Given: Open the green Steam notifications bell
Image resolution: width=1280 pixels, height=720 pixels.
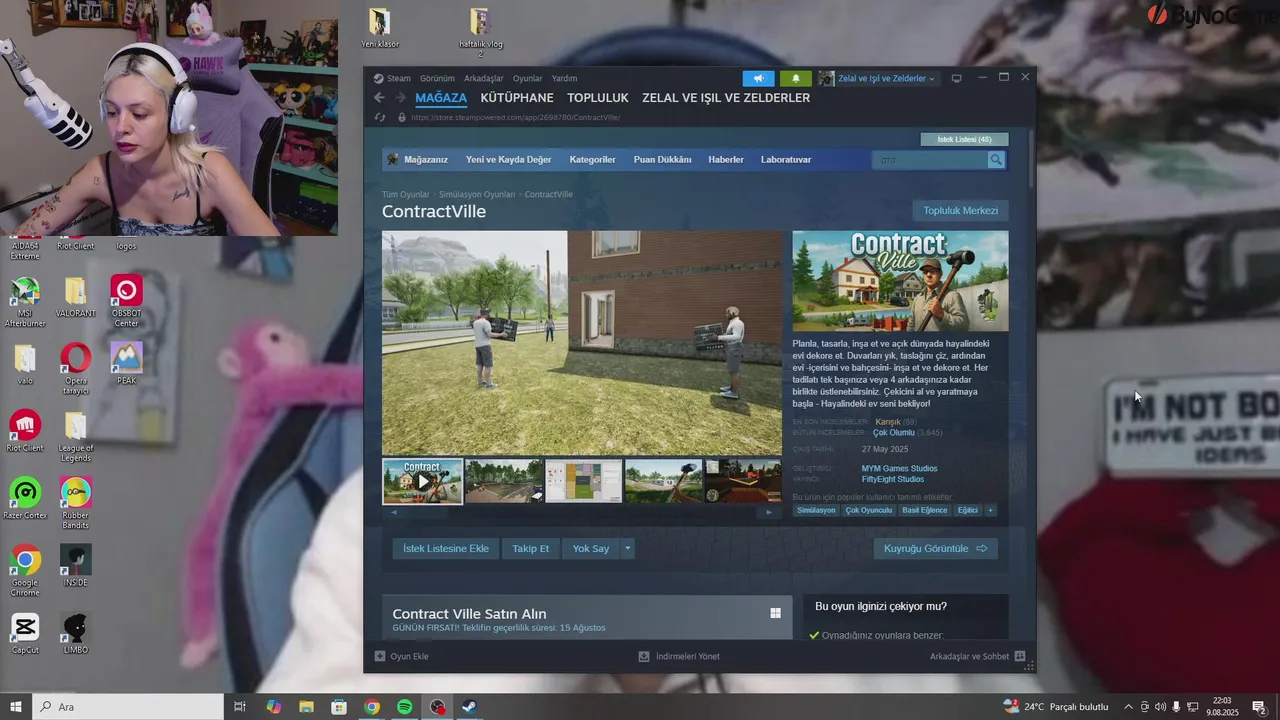Looking at the screenshot, I should click(x=796, y=78).
